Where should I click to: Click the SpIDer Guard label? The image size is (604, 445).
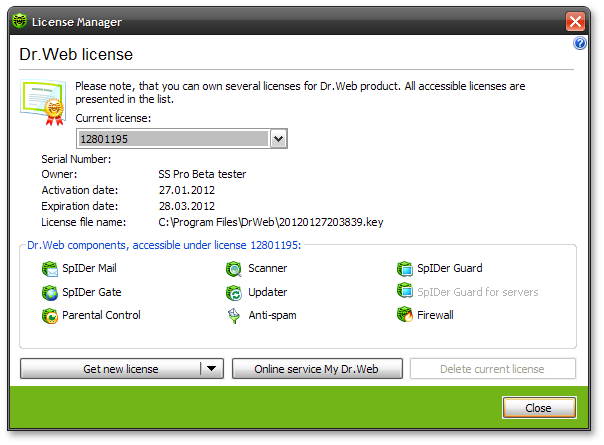(450, 268)
